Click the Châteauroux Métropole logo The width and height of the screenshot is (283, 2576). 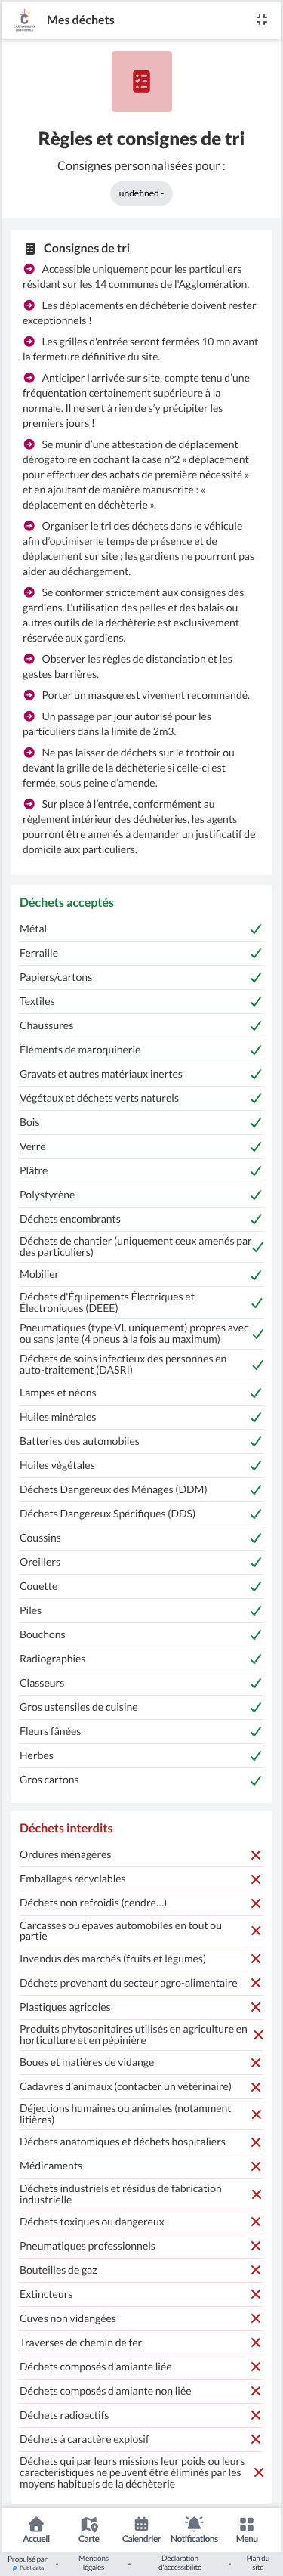pos(24,20)
